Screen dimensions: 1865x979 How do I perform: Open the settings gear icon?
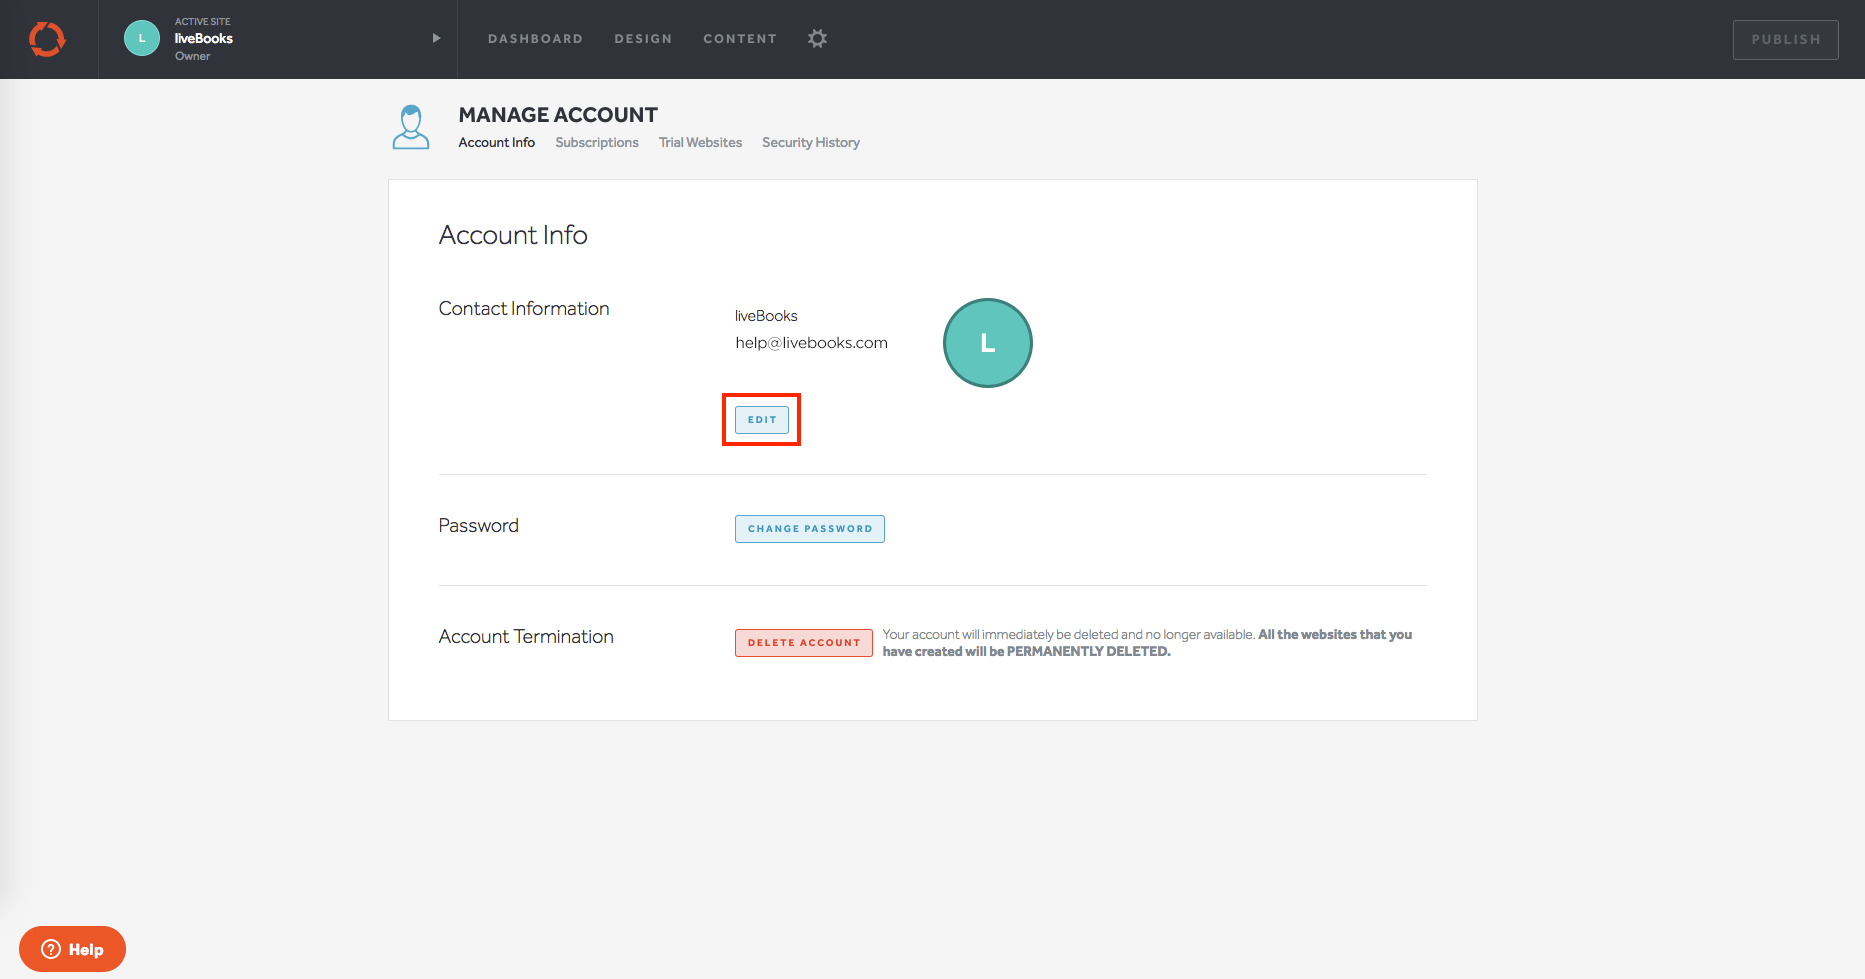coord(817,39)
